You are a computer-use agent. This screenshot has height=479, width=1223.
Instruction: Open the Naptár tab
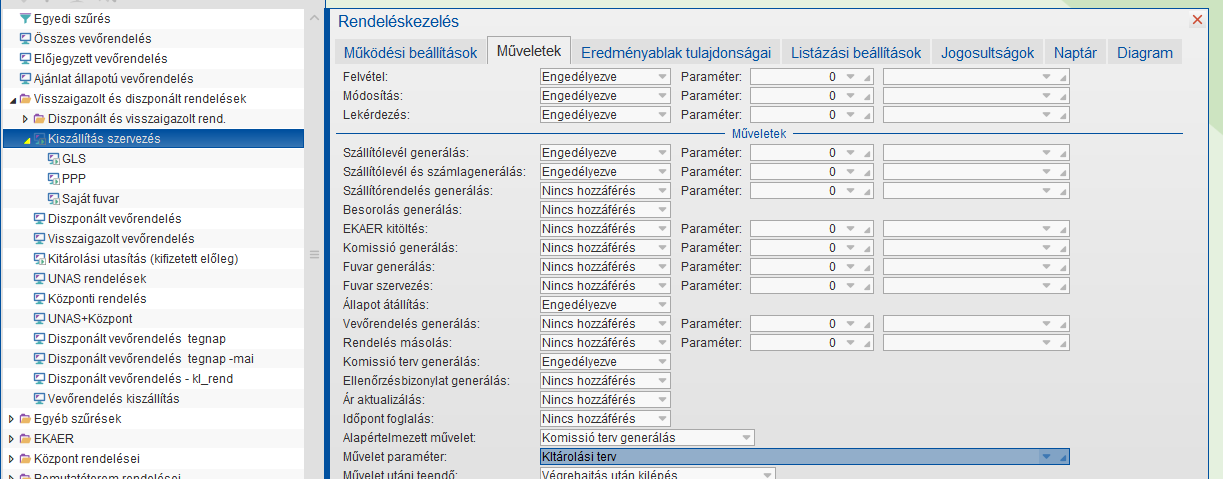pyautogui.click(x=1076, y=53)
